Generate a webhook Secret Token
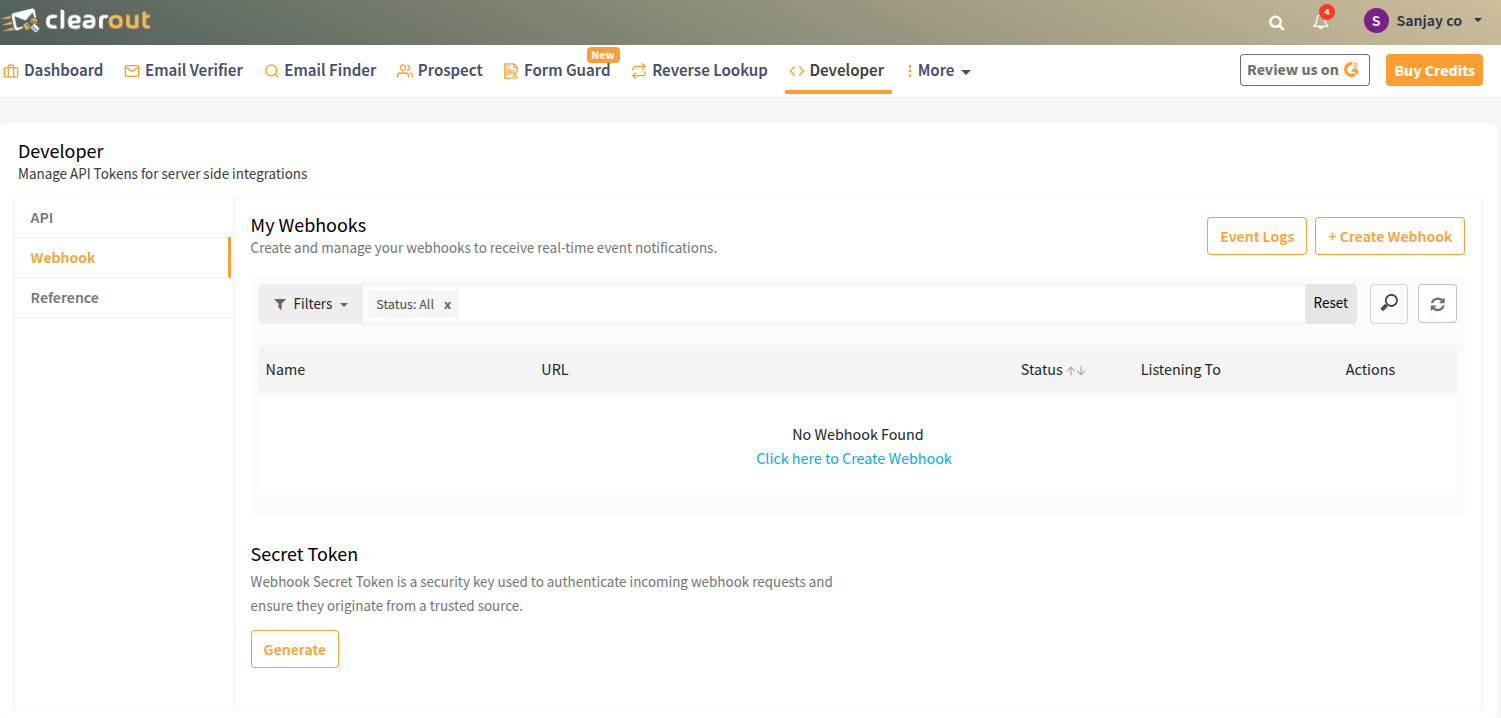Screen dimensions: 1501x718 (x=294, y=648)
